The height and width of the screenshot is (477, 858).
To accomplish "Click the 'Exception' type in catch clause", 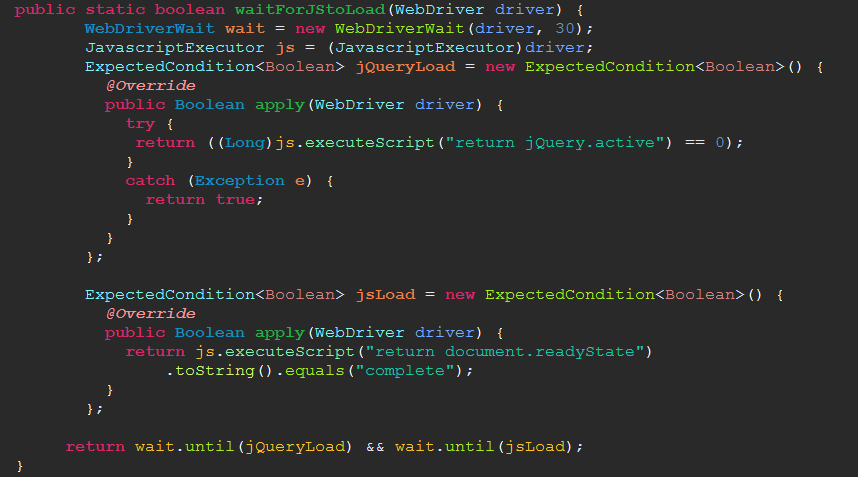I will click(x=240, y=181).
